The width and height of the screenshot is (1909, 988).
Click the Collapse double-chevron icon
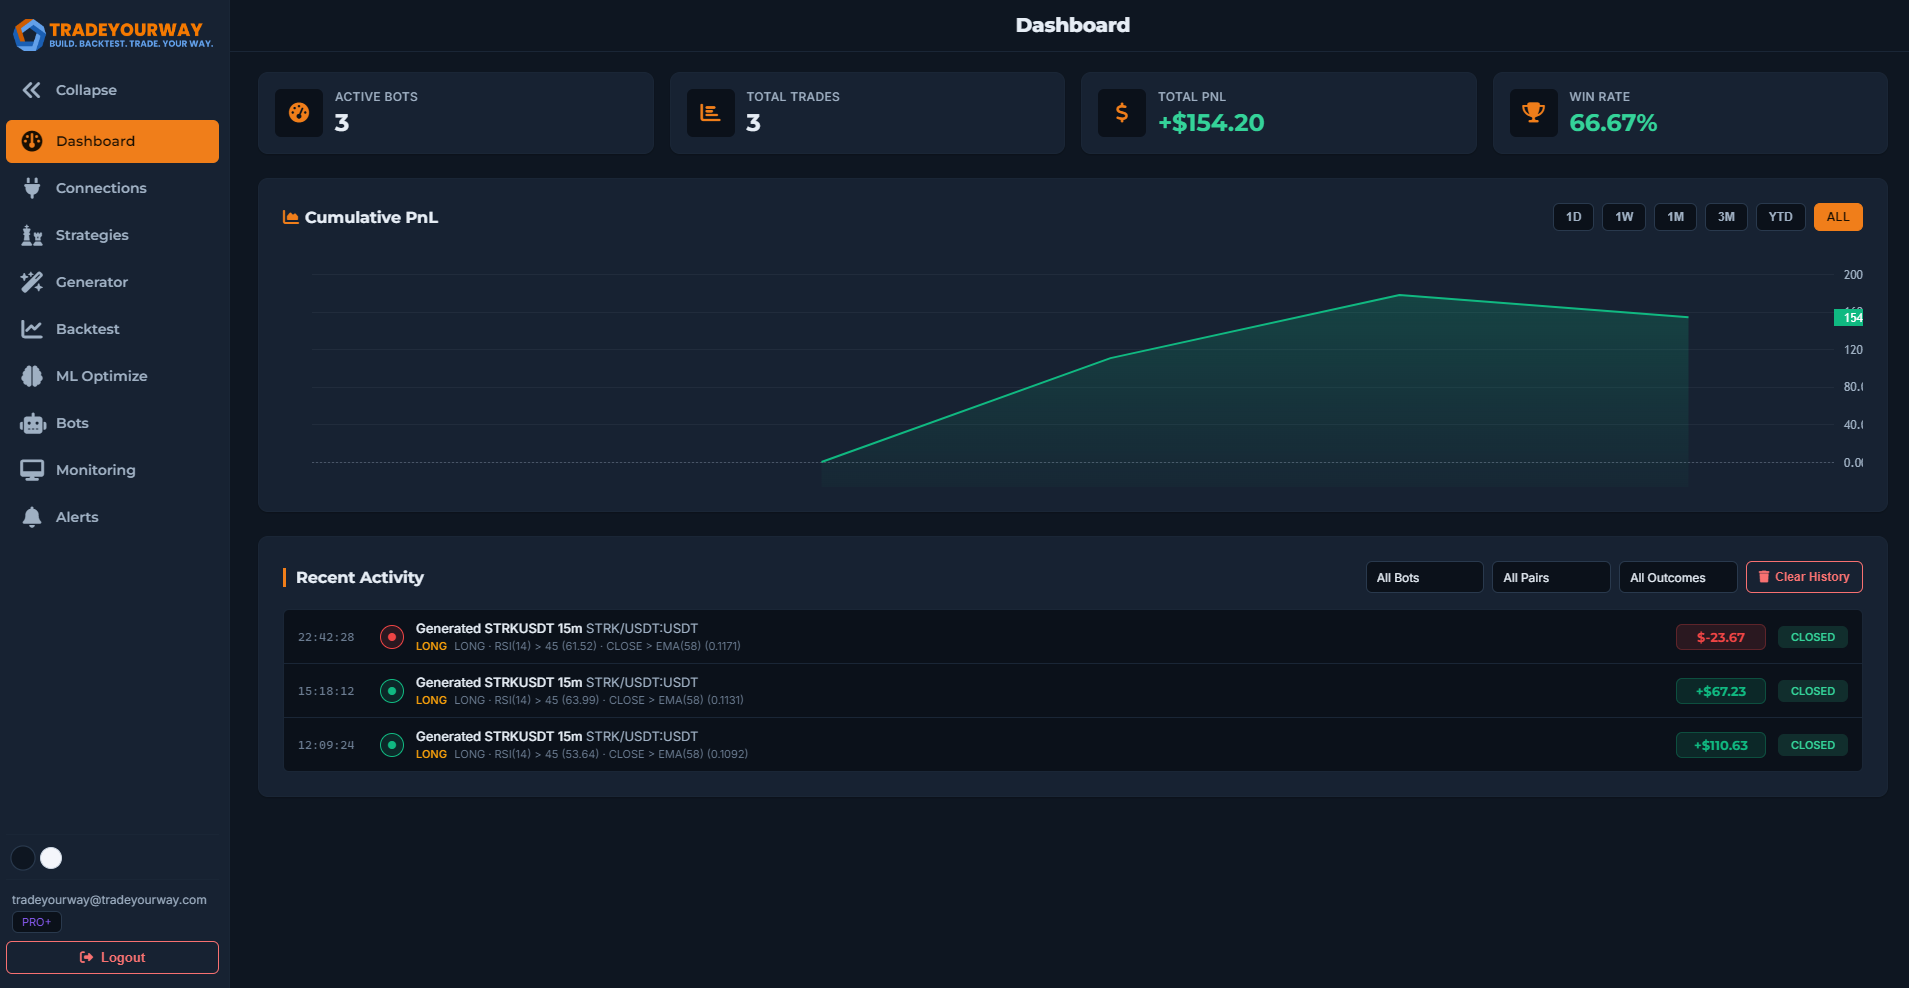32,90
